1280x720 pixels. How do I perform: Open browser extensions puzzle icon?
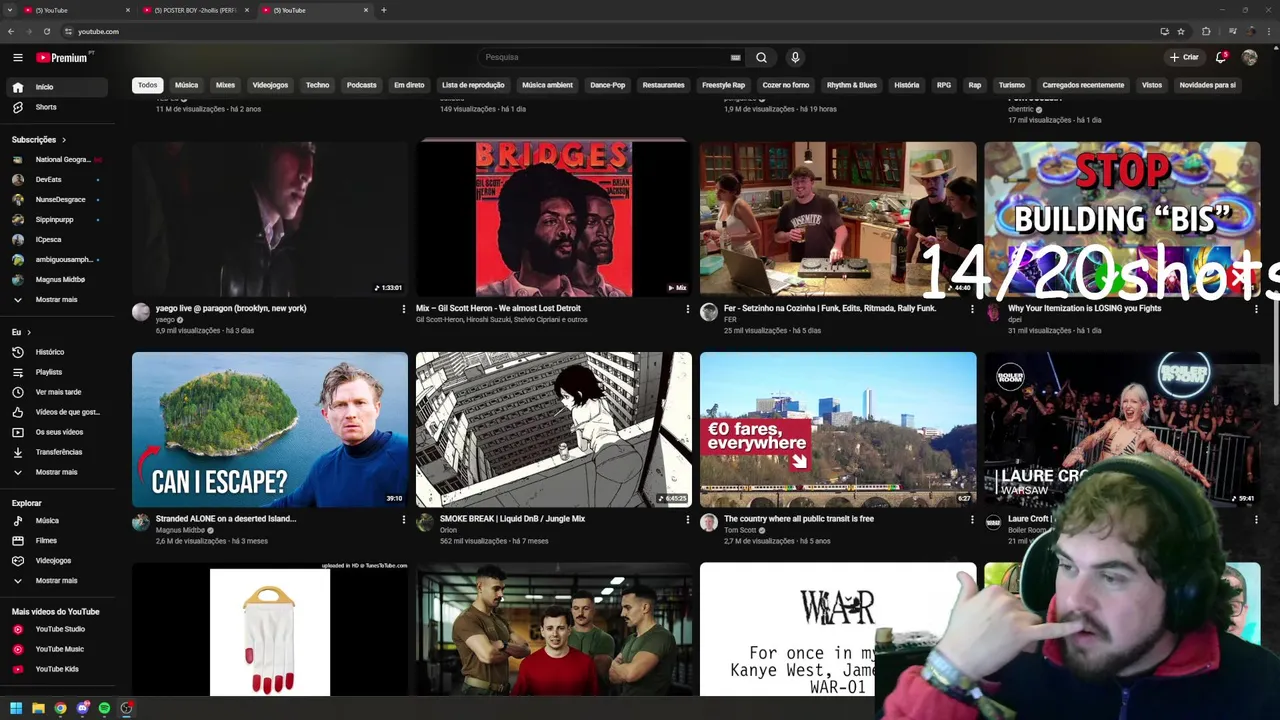click(1206, 31)
